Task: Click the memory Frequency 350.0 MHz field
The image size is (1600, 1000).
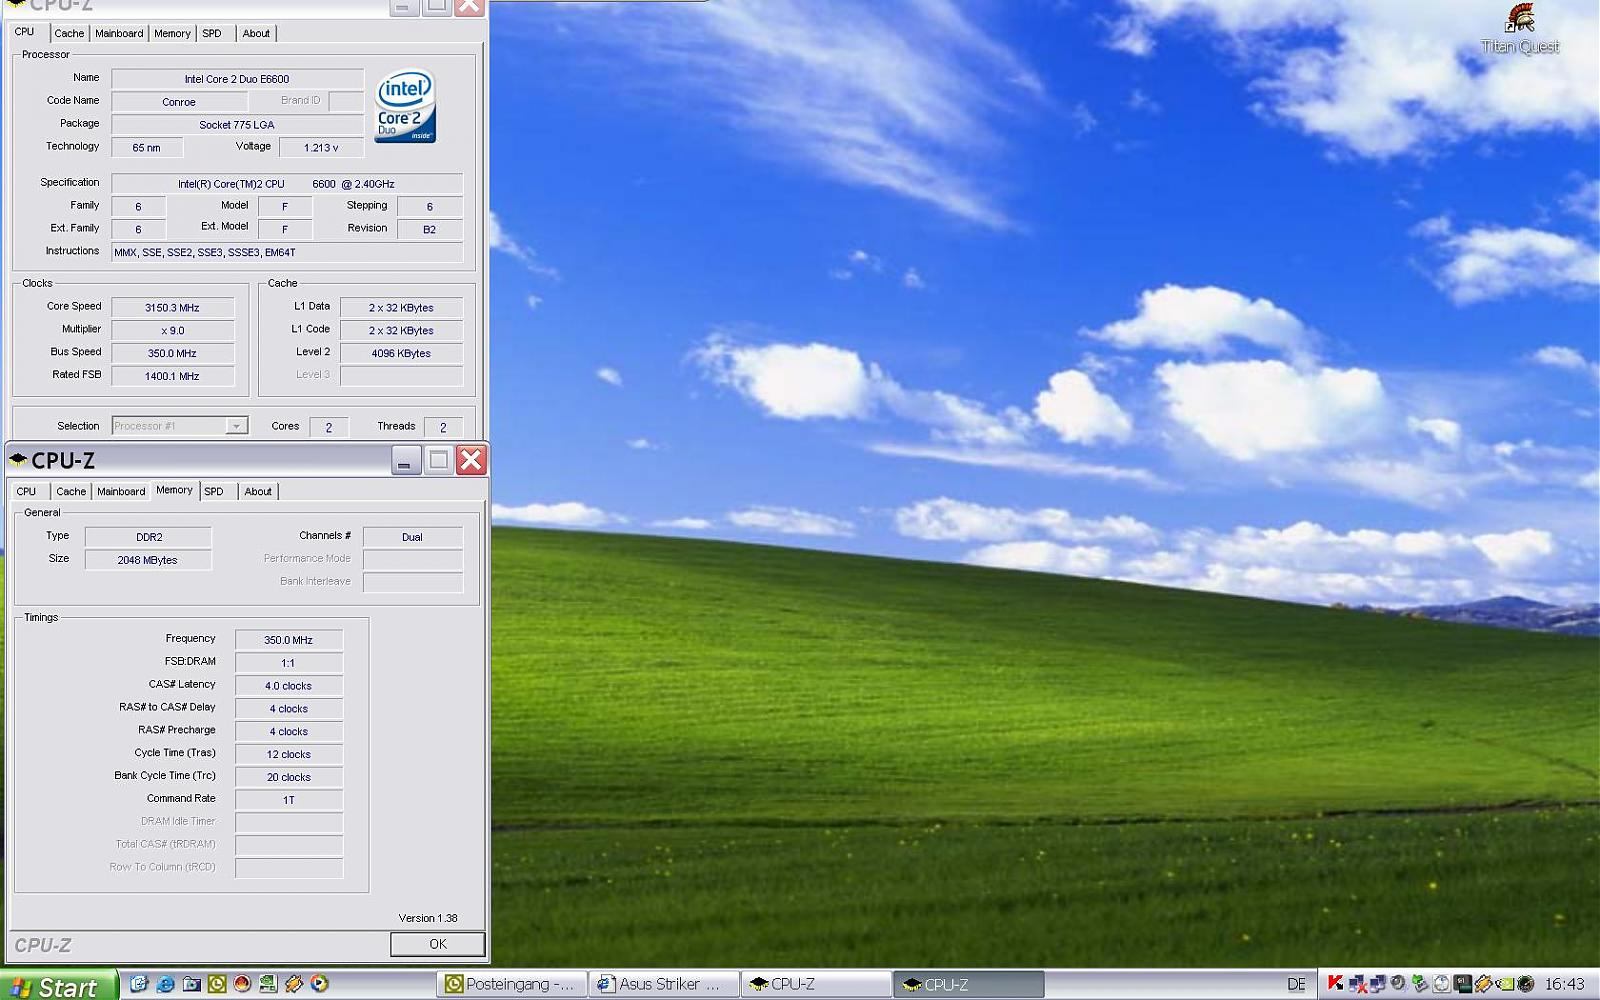Action: click(288, 640)
